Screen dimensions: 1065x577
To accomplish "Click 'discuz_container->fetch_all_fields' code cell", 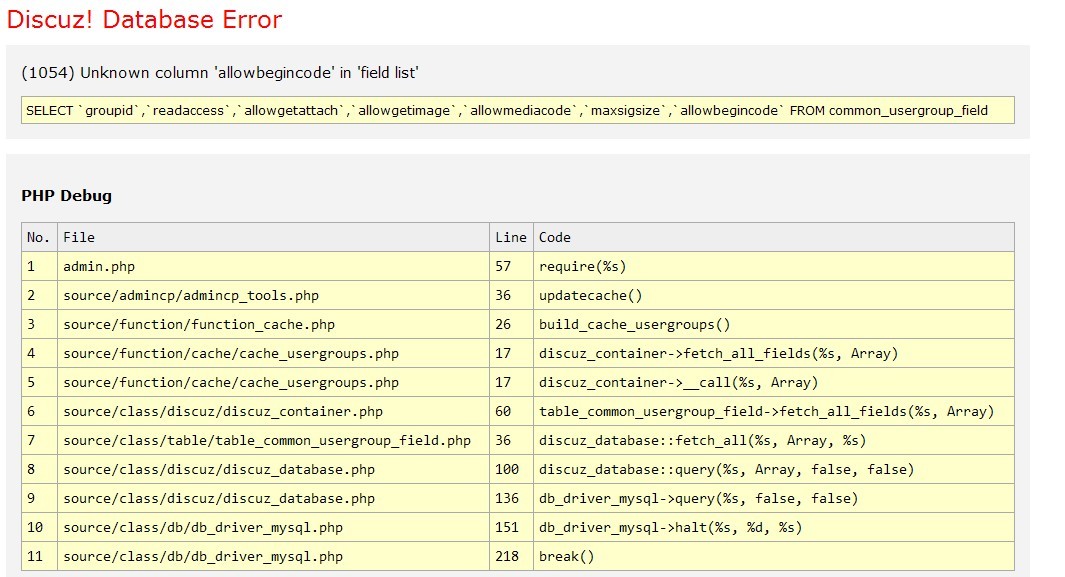I will 774,354.
